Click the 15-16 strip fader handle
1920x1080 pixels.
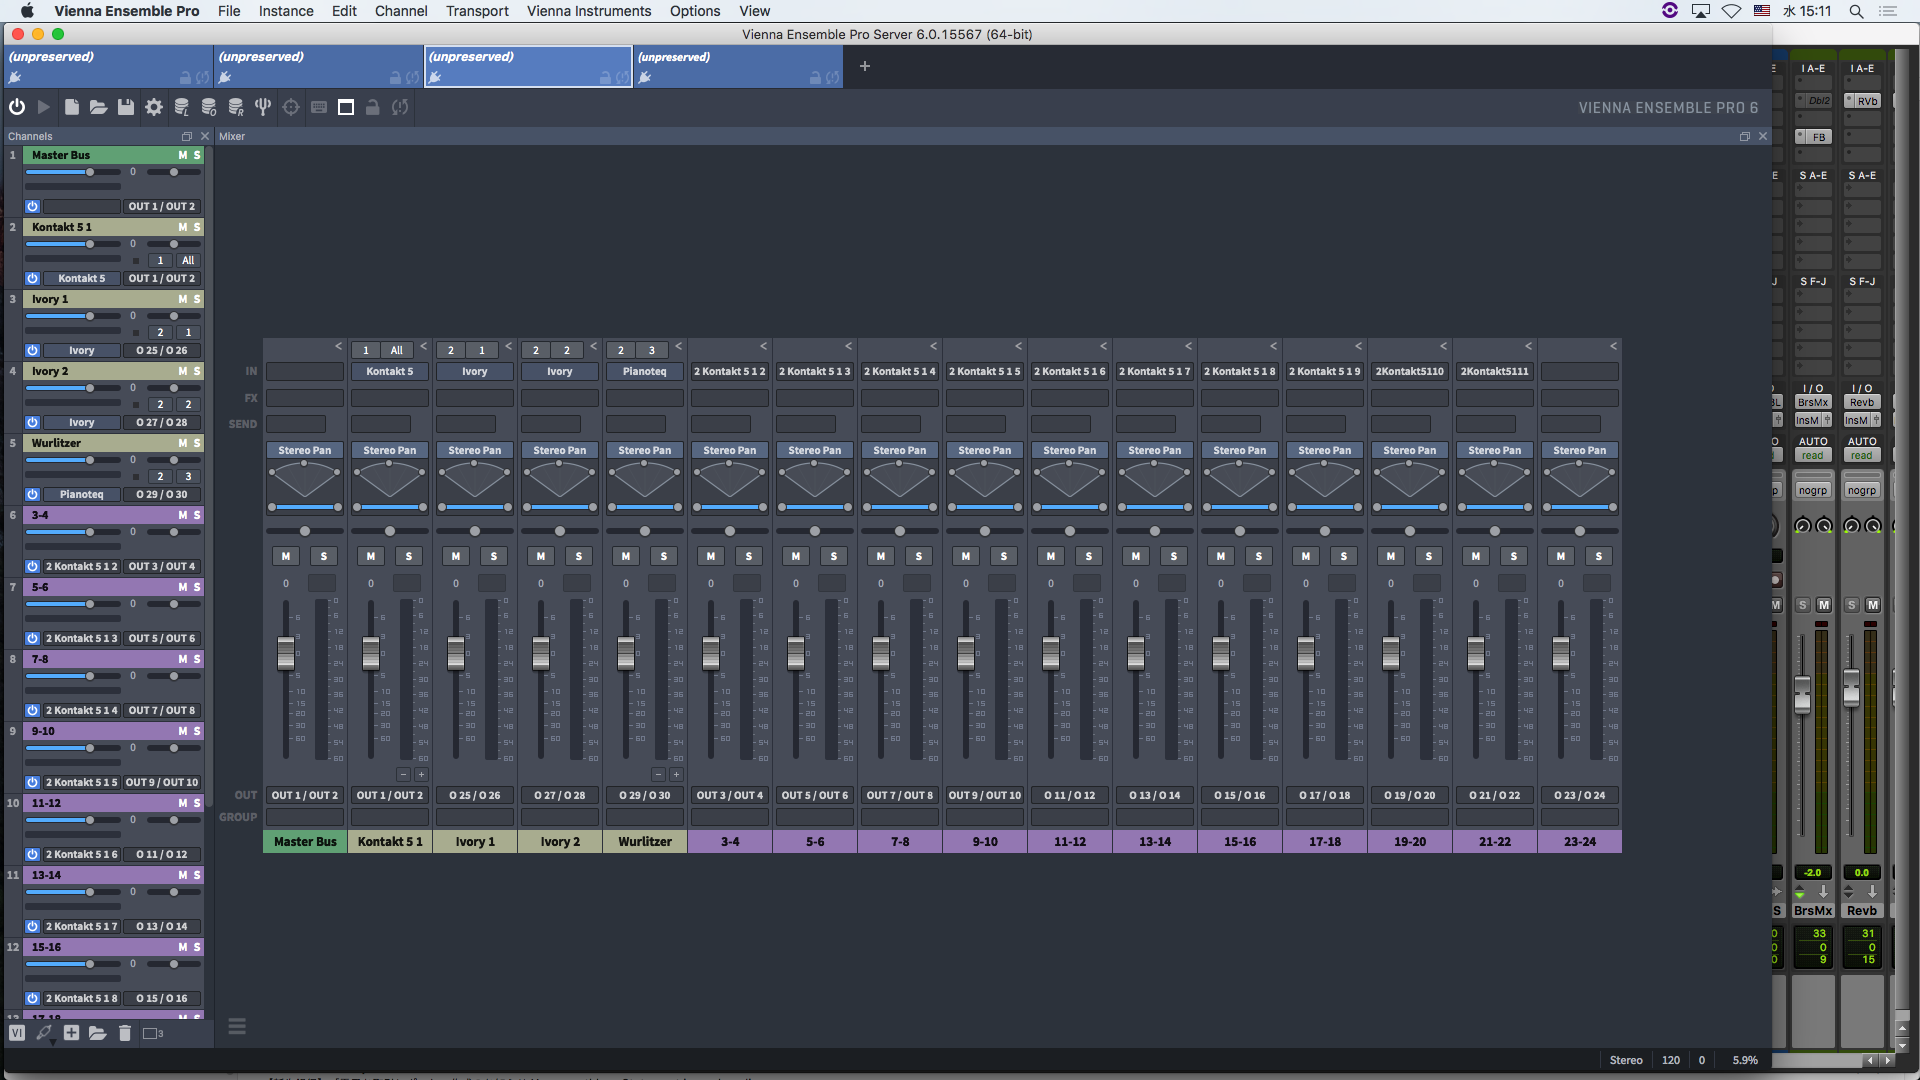pyautogui.click(x=1221, y=653)
